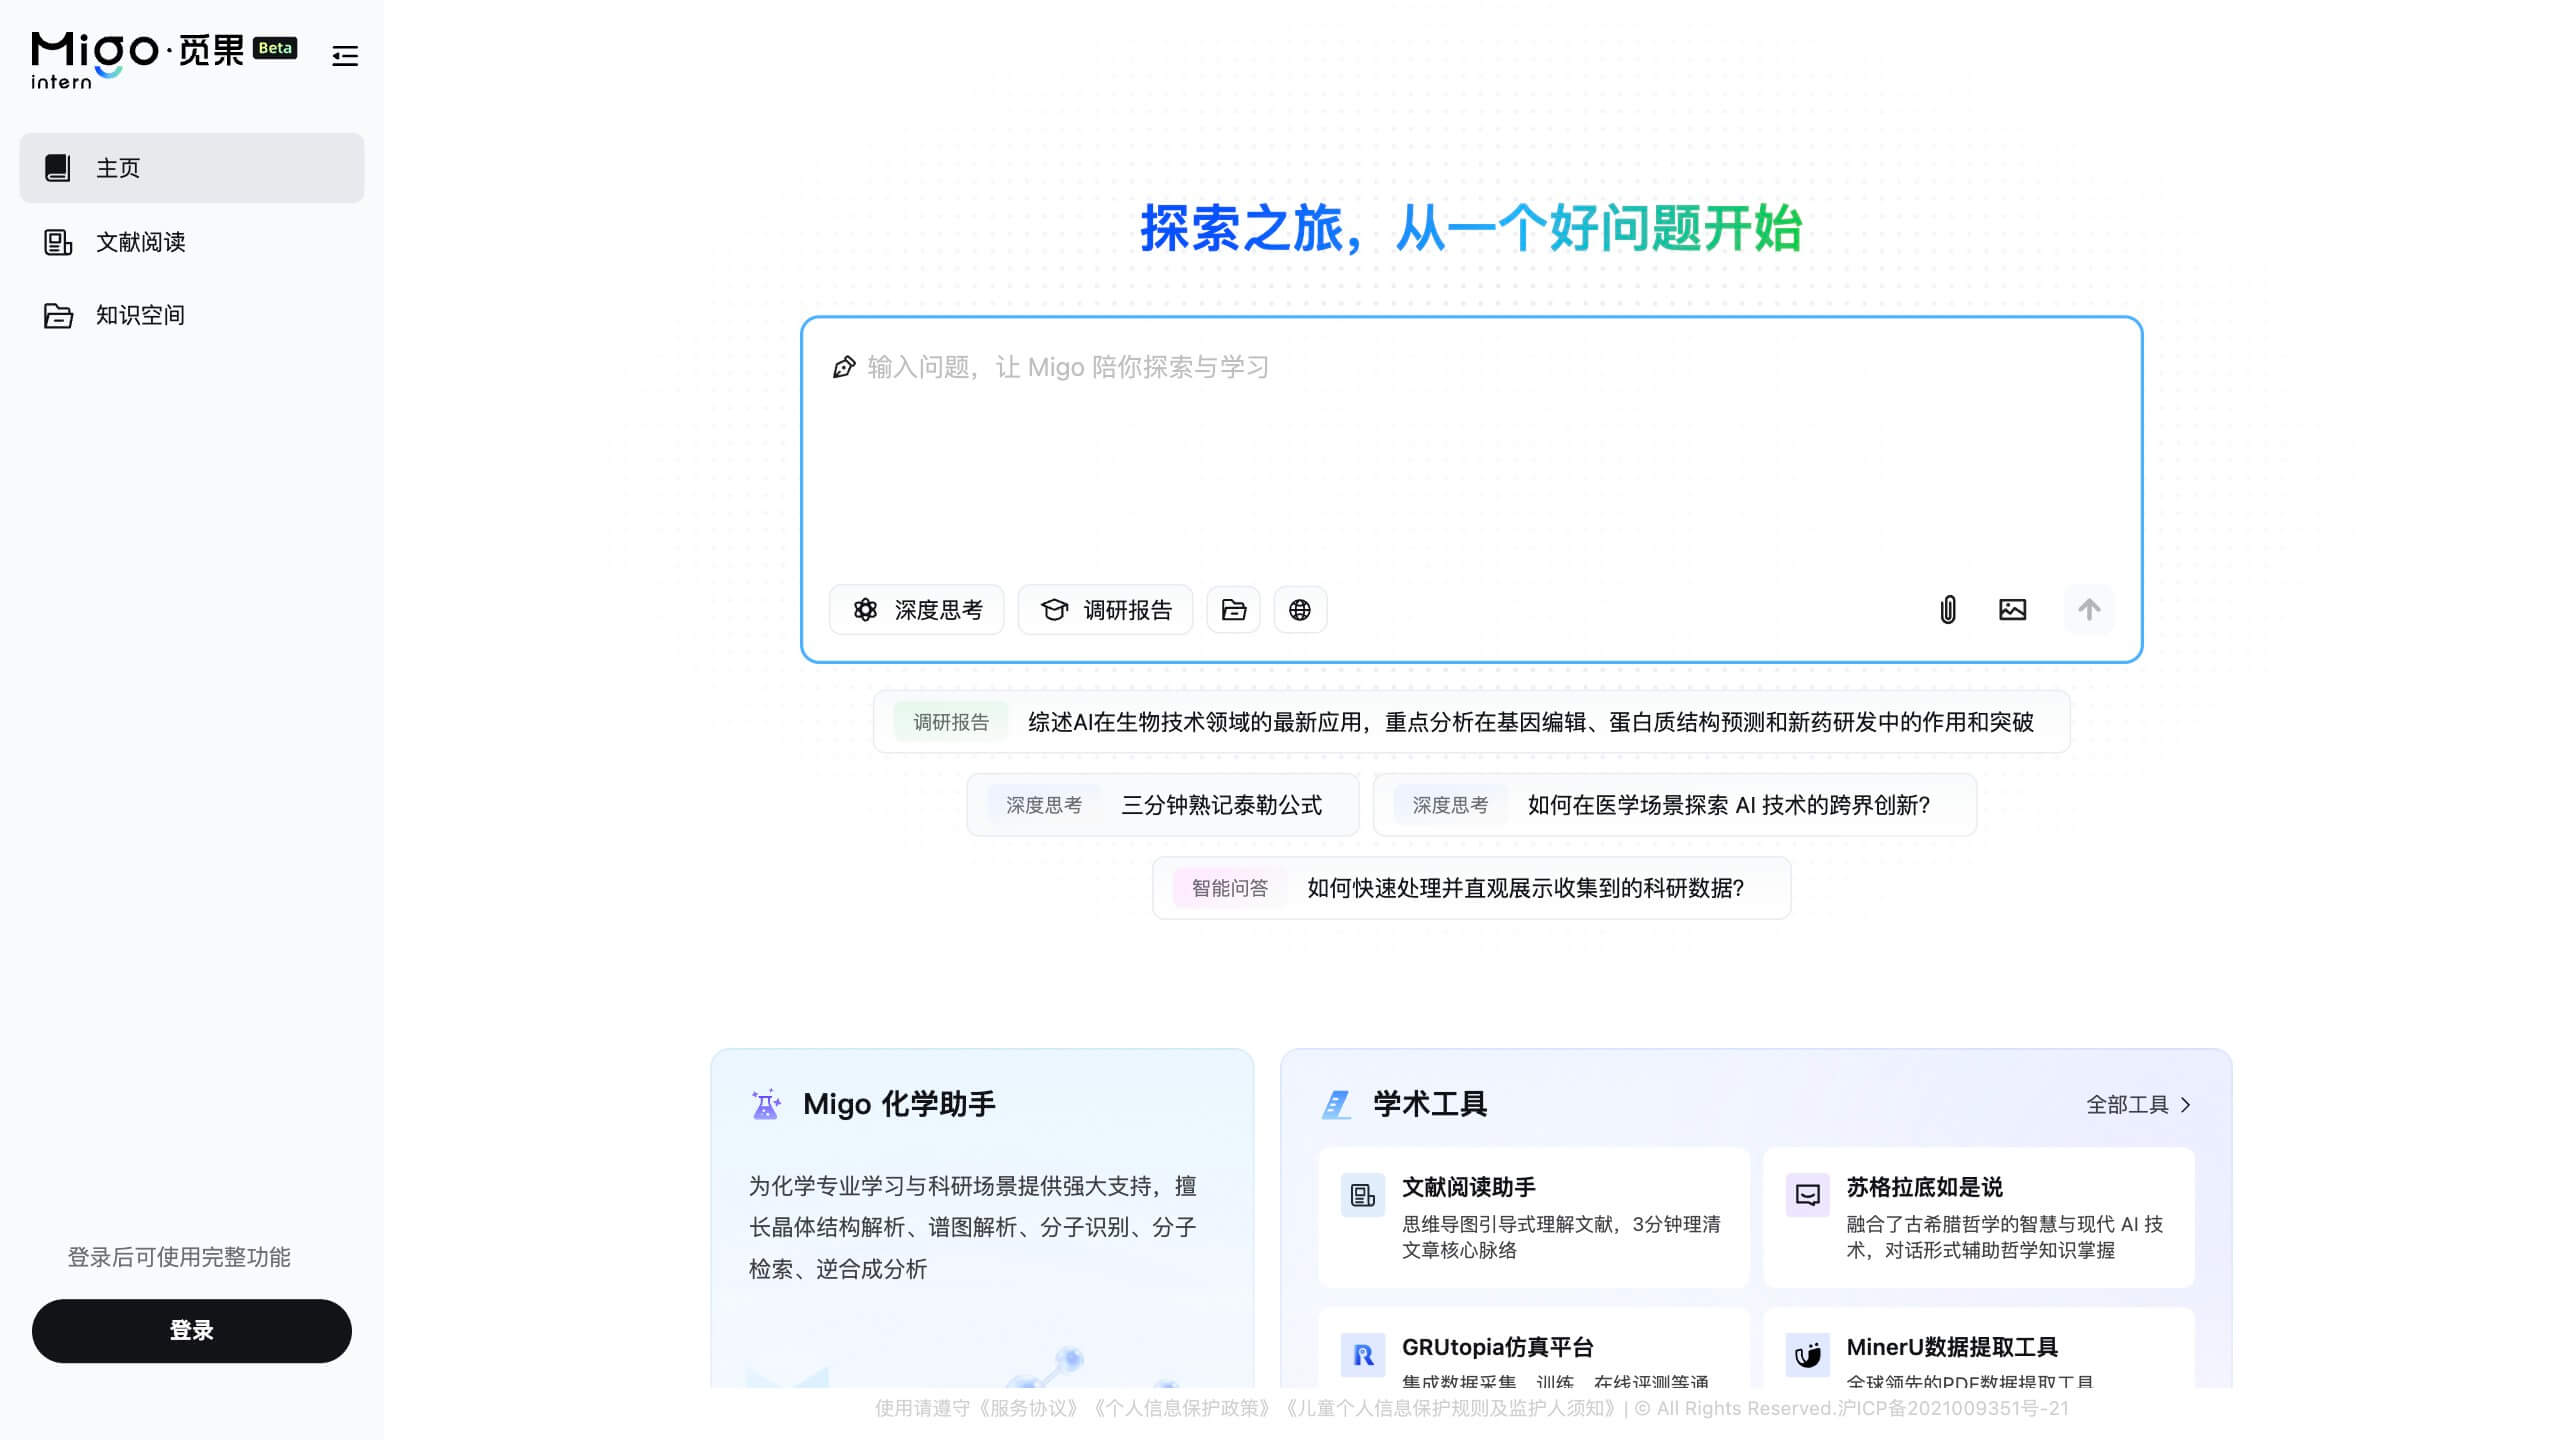This screenshot has height=1440, width=2560.
Task: Toggle the web search globe icon
Action: click(1300, 609)
